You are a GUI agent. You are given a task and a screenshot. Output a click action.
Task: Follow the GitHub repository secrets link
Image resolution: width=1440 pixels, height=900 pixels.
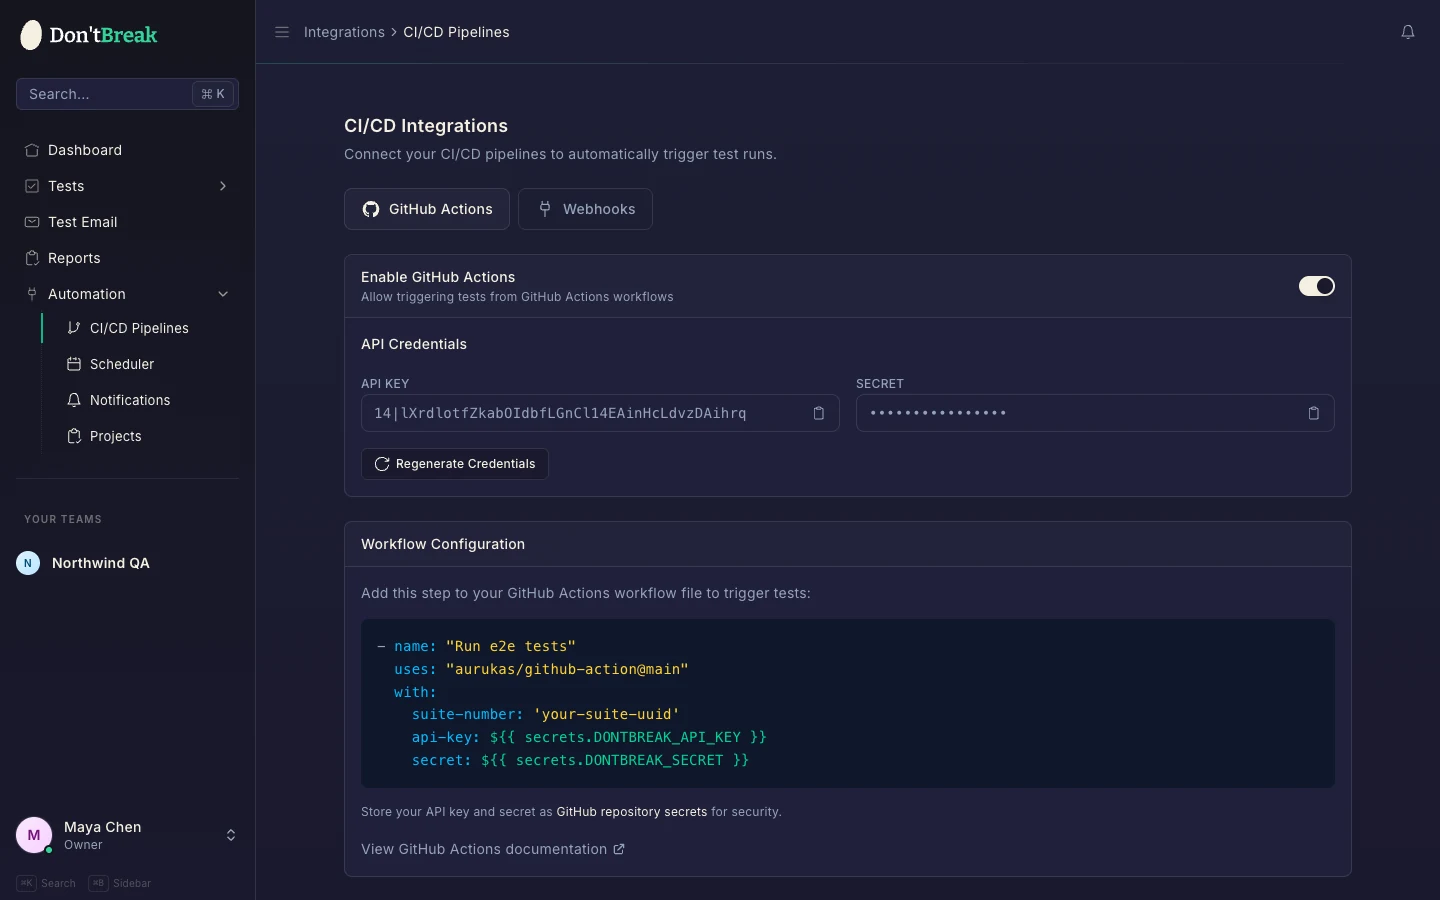point(632,812)
